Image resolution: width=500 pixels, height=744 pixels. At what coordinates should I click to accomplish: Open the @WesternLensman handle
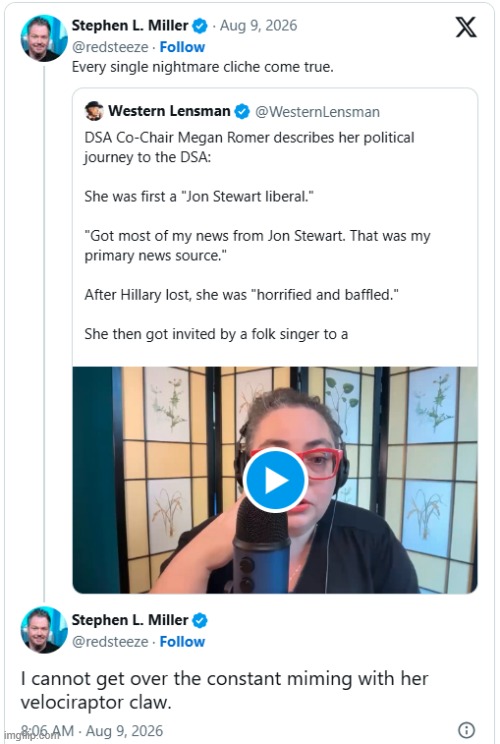(317, 112)
